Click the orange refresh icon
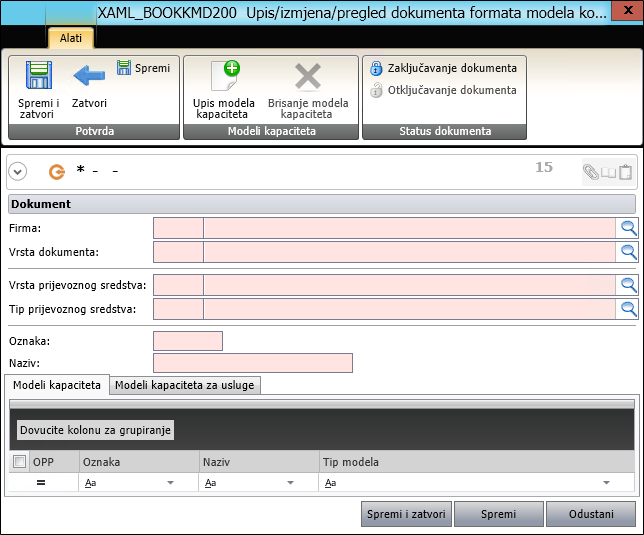The width and height of the screenshot is (644, 535). coord(57,172)
